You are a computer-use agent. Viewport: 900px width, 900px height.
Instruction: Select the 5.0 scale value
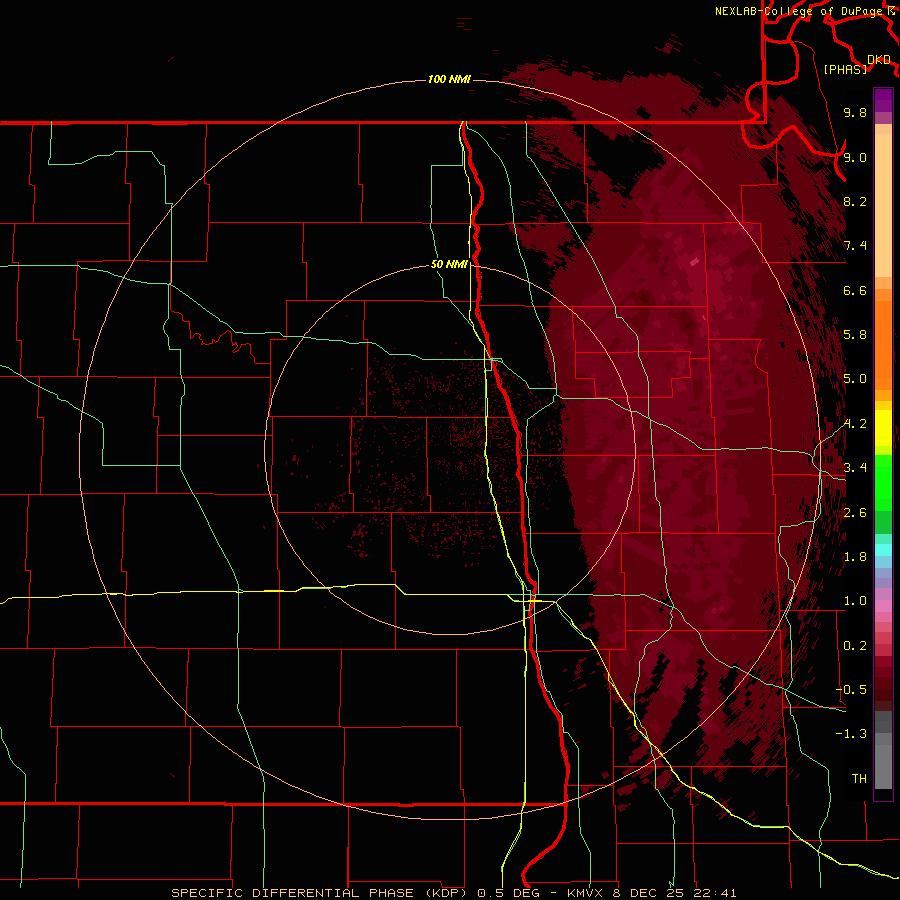tap(855, 379)
